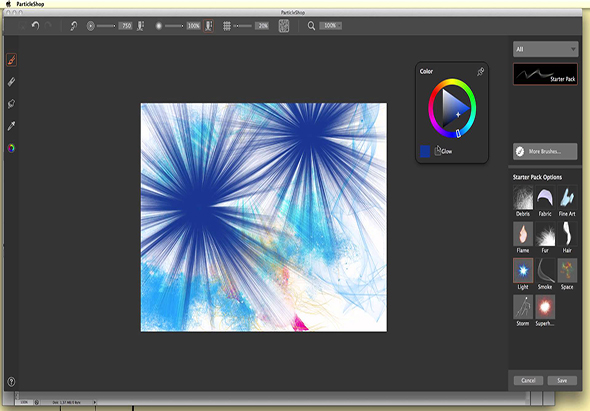Screen dimensions: 590x411
Task: Click the hook-shaped icon after Redo
Action: [x=73, y=26]
